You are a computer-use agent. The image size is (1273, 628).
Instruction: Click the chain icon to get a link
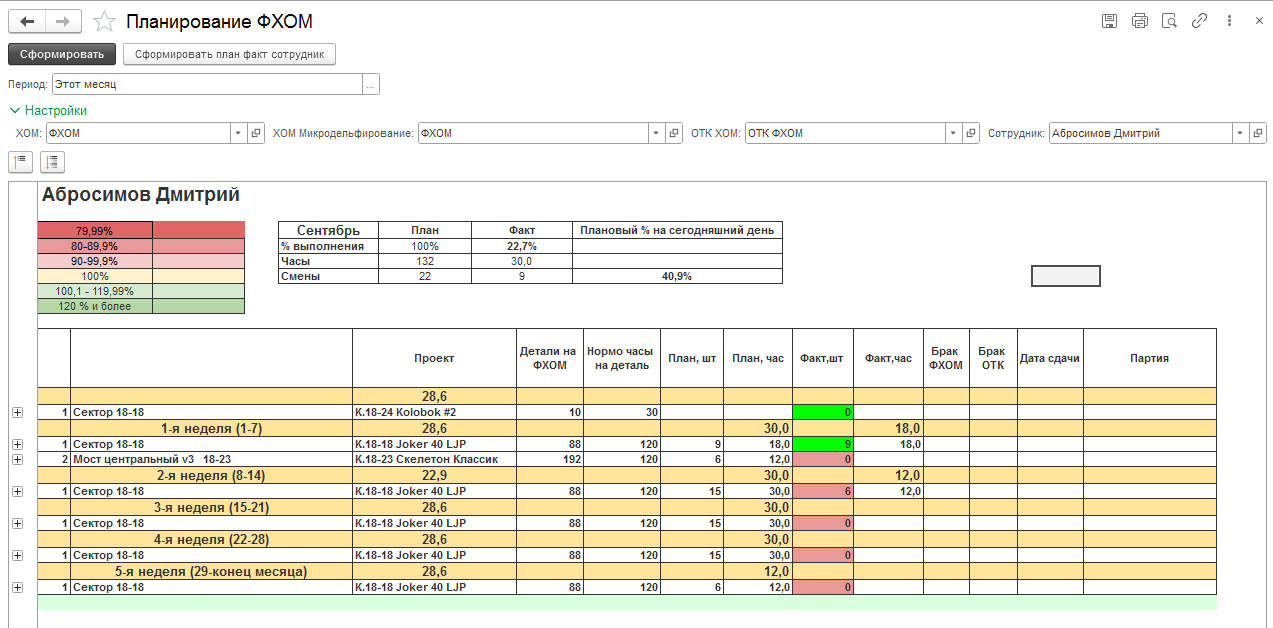pyautogui.click(x=1199, y=21)
